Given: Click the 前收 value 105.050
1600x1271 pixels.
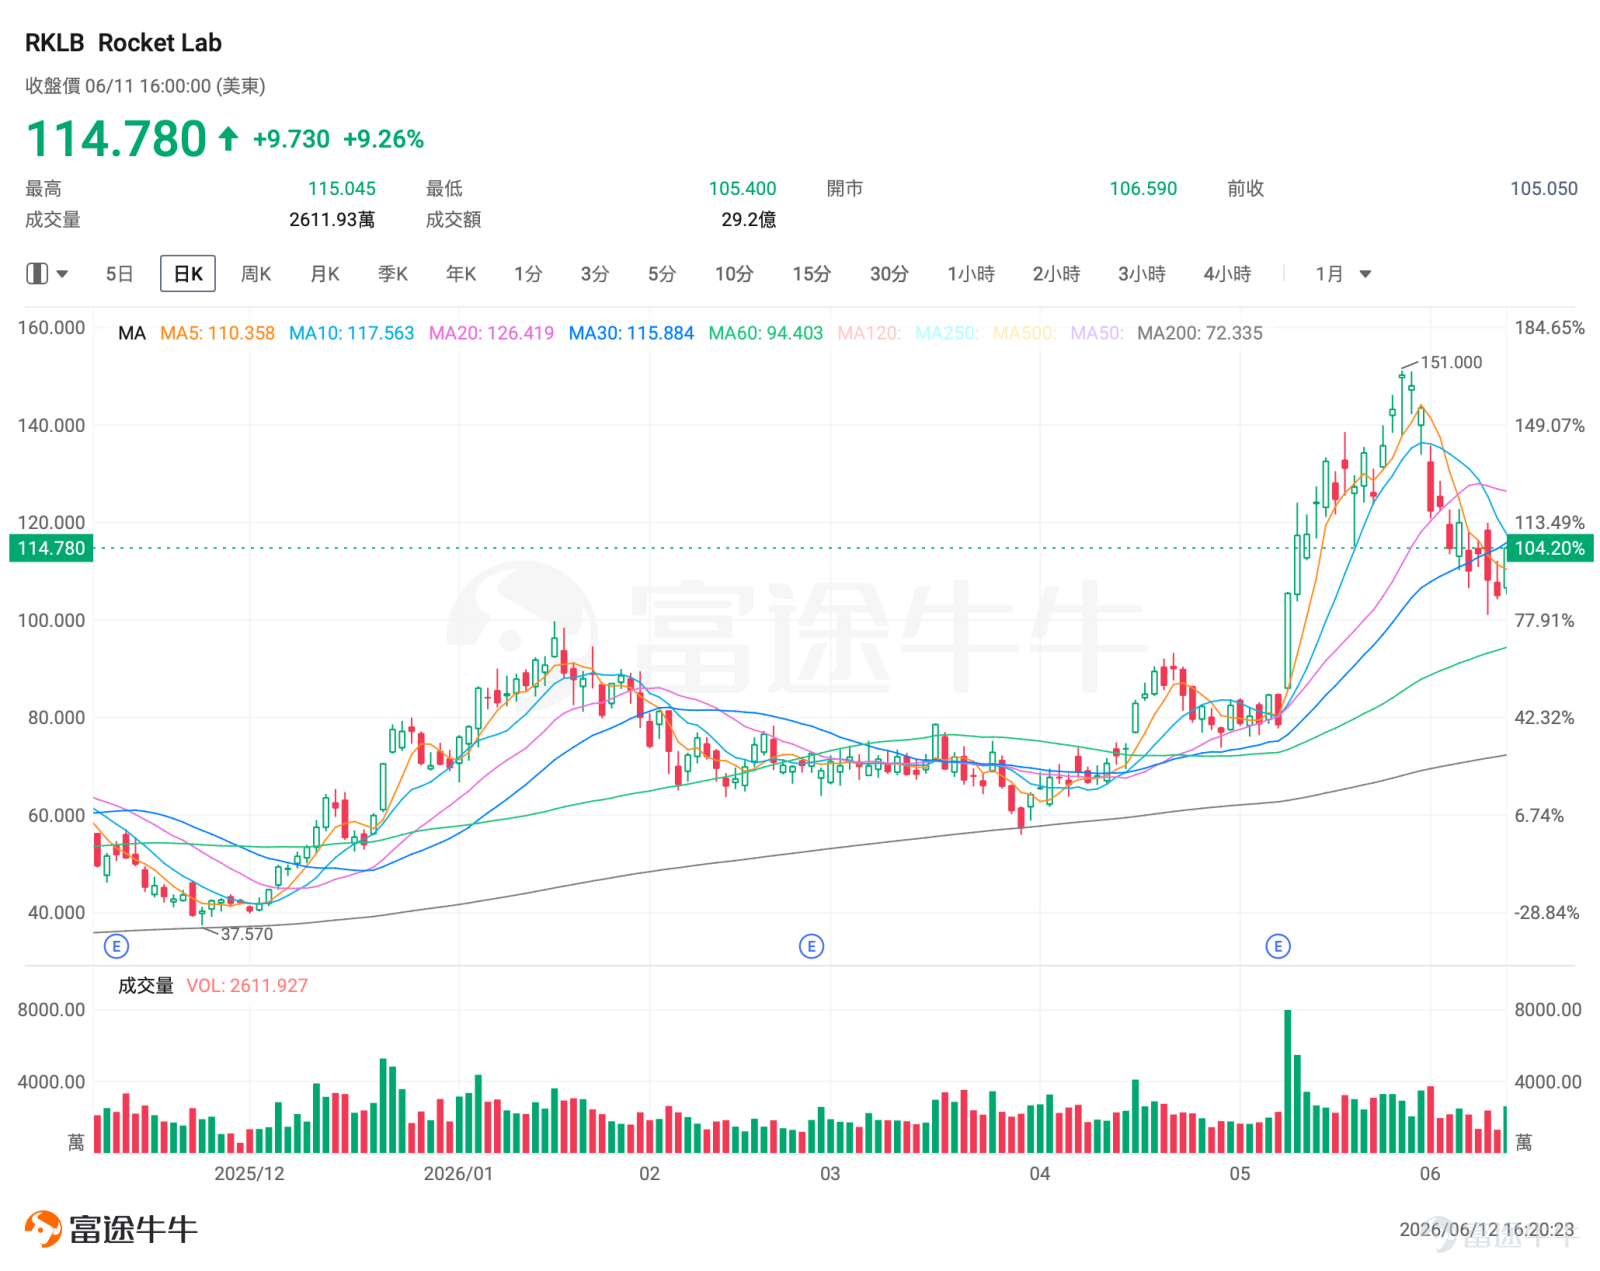Looking at the screenshot, I should tap(1544, 188).
